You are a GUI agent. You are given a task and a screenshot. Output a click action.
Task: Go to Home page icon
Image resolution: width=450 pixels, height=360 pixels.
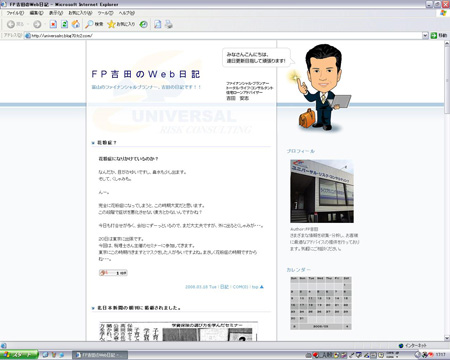[76, 24]
